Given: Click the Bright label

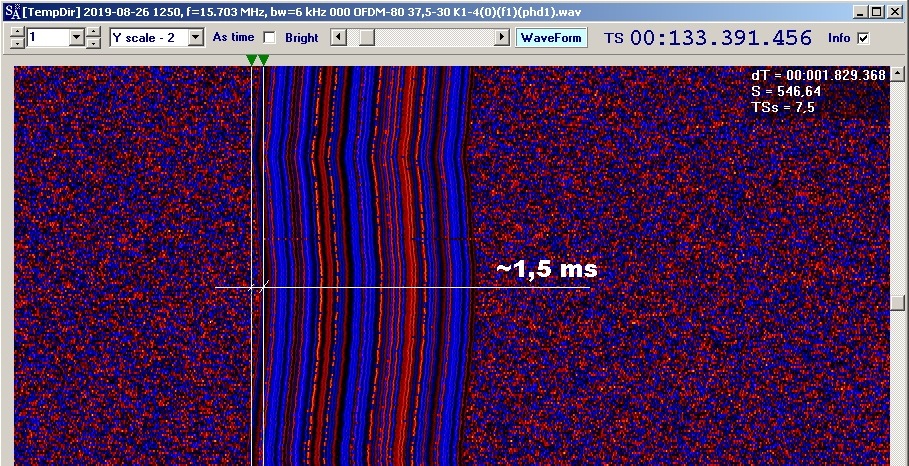Looking at the screenshot, I should coord(301,38).
